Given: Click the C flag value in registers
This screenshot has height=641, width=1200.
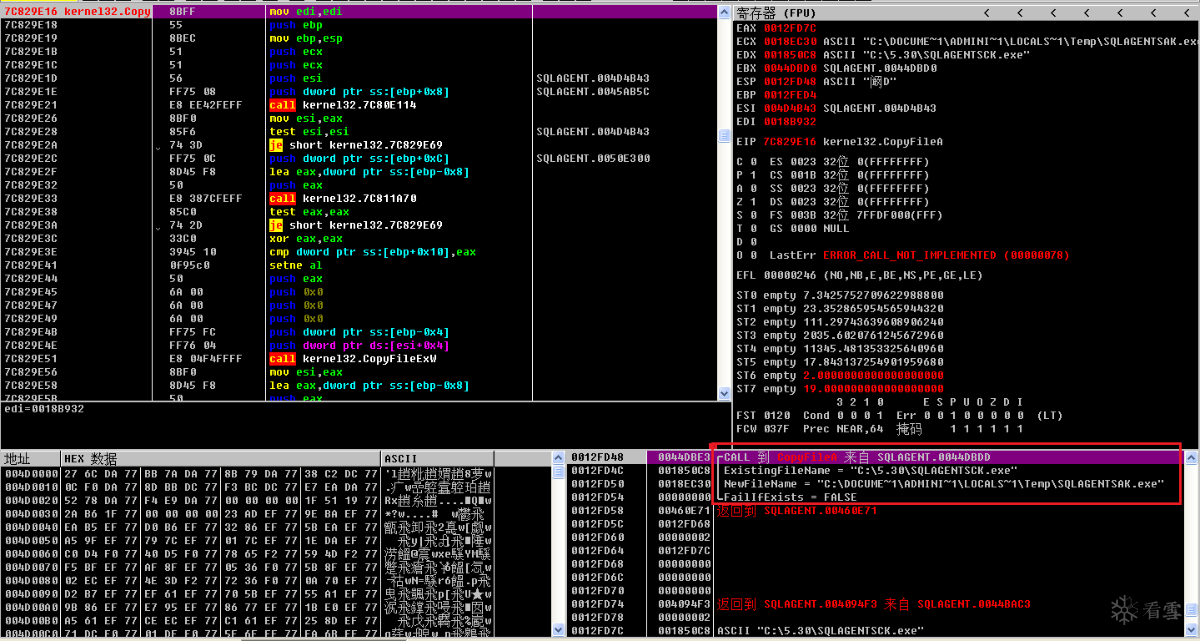Looking at the screenshot, I should 753,161.
